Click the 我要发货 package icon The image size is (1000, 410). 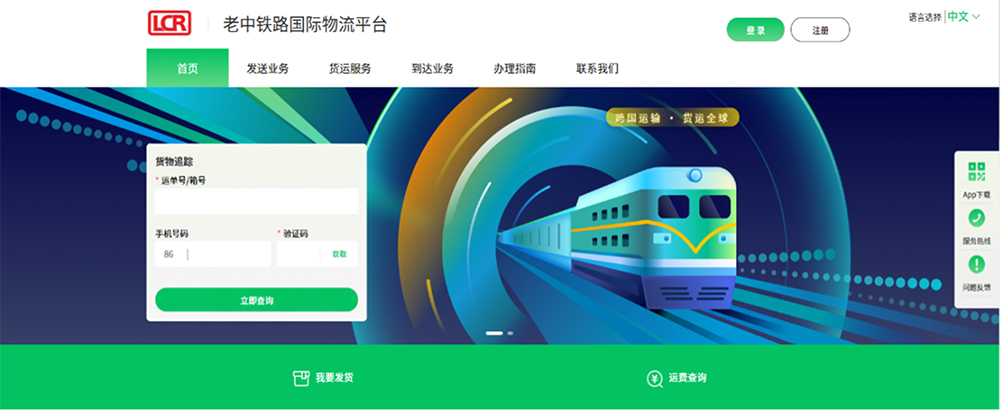click(300, 378)
